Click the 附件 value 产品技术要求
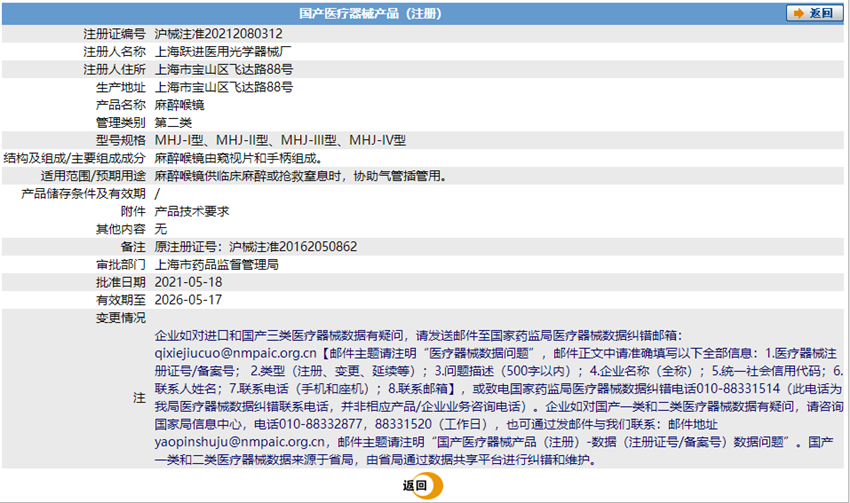This screenshot has width=850, height=503. [x=192, y=211]
